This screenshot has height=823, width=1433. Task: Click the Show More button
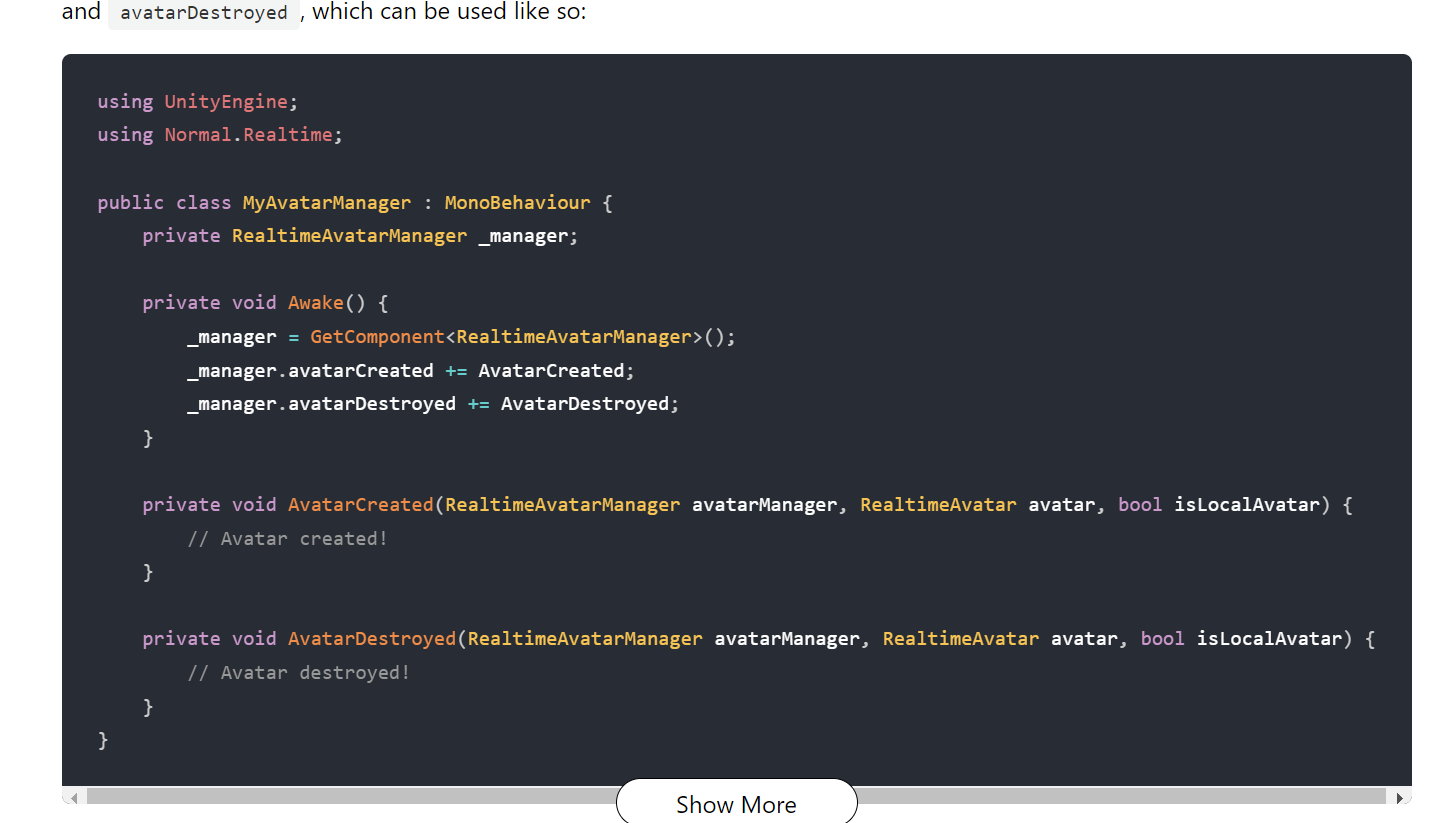pyautogui.click(x=736, y=804)
